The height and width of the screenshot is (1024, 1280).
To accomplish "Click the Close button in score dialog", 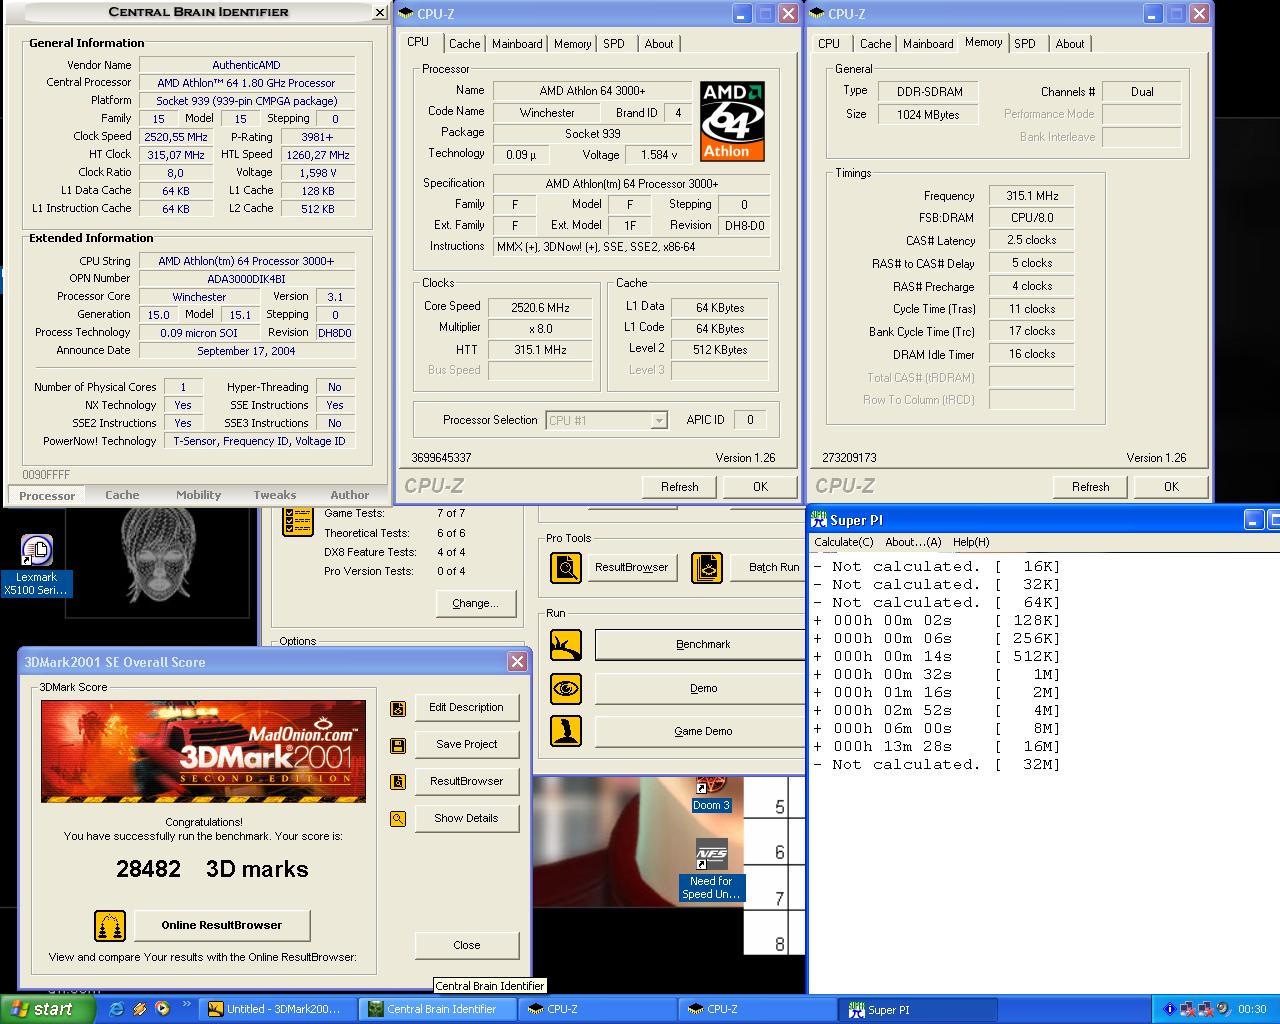I will coord(467,945).
